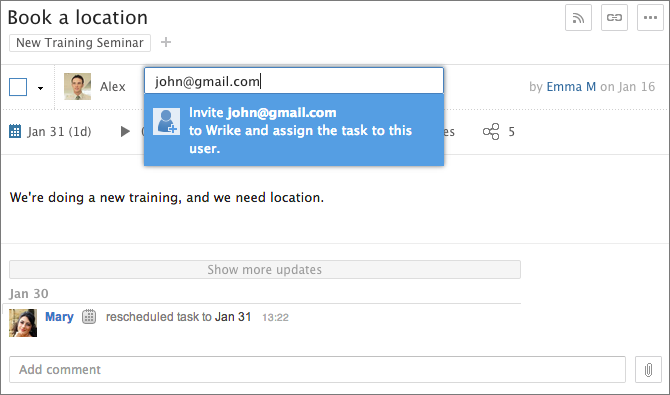Click the assignee email input field
670x395 pixels.
click(x=294, y=81)
